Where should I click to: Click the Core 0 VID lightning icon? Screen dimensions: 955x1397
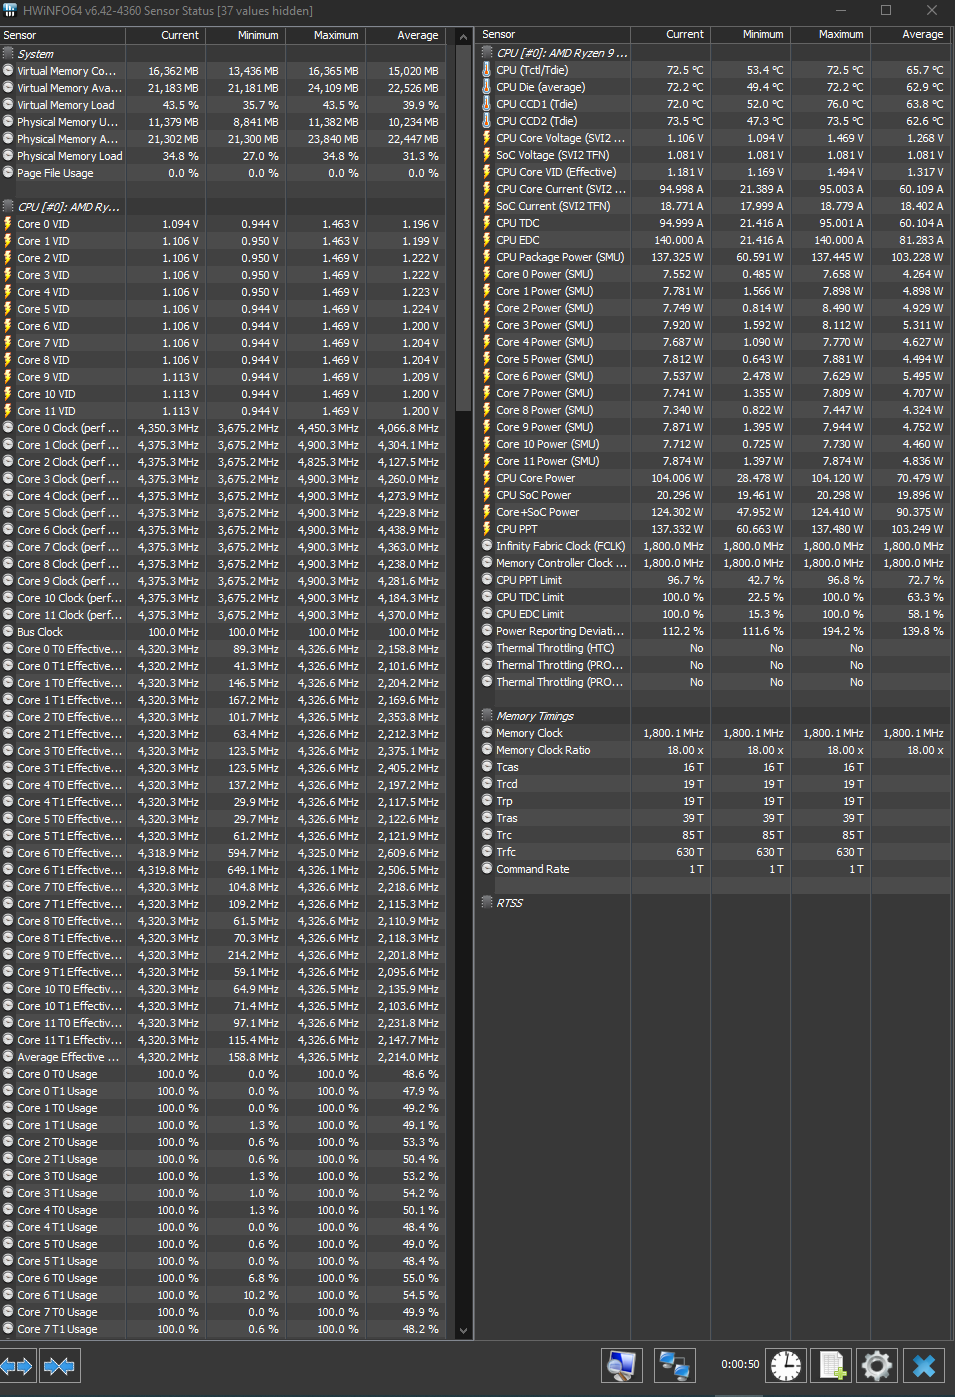coord(8,224)
